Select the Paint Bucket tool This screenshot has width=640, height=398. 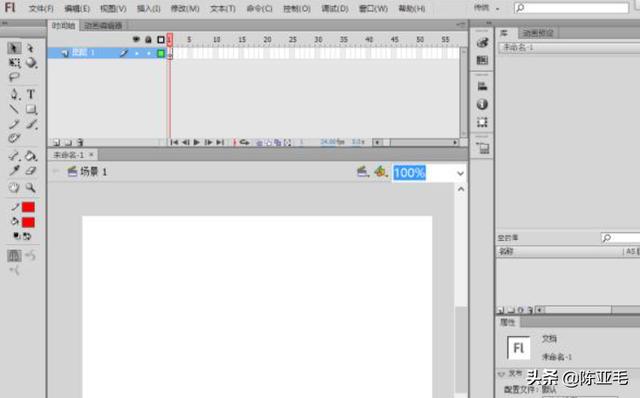pos(31,156)
